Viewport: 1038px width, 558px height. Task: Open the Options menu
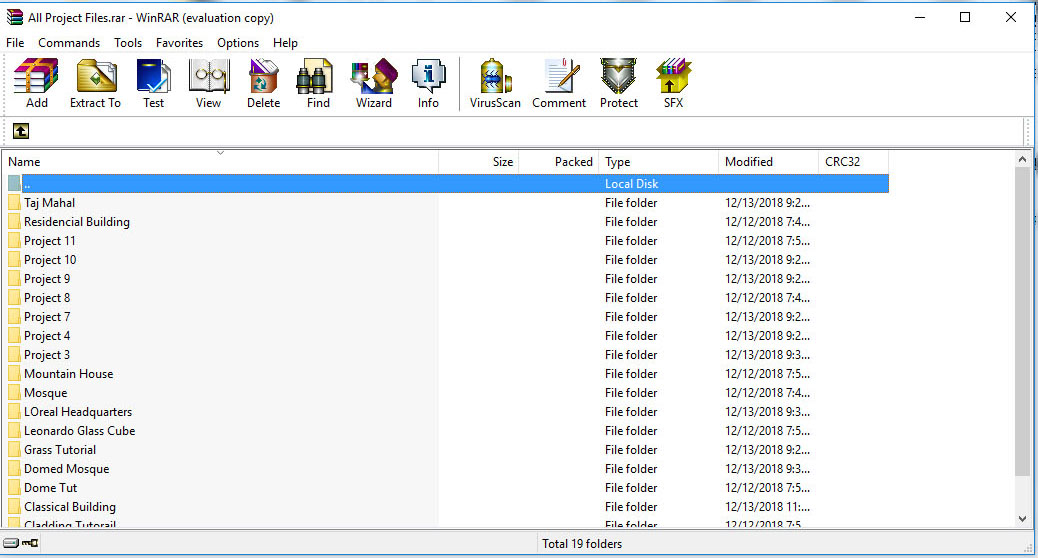[x=238, y=42]
